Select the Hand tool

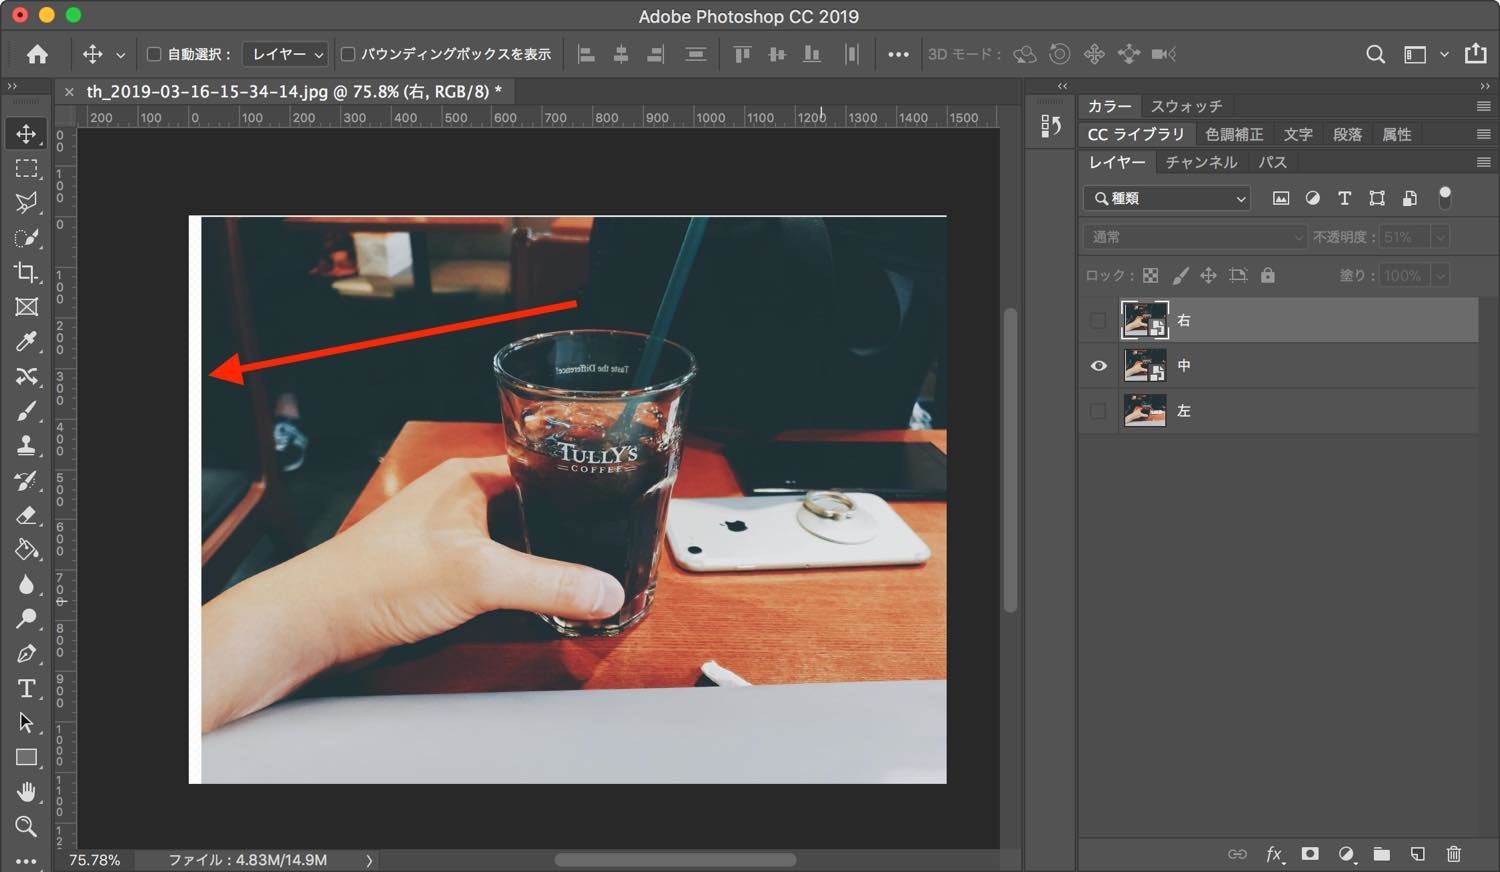[x=27, y=792]
